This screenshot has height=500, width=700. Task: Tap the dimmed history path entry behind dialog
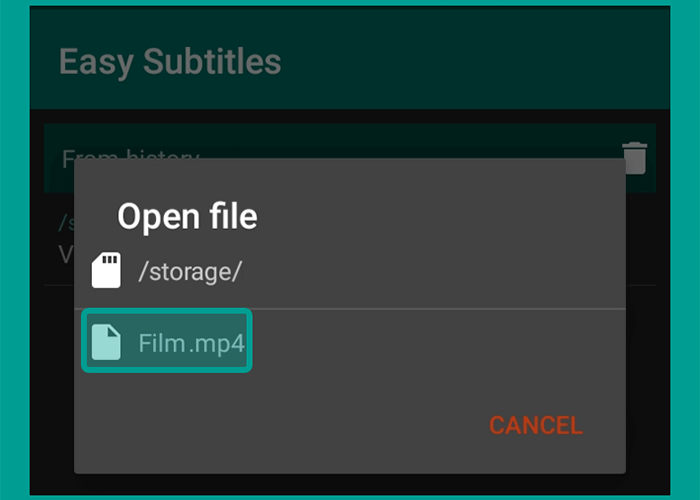[66, 222]
